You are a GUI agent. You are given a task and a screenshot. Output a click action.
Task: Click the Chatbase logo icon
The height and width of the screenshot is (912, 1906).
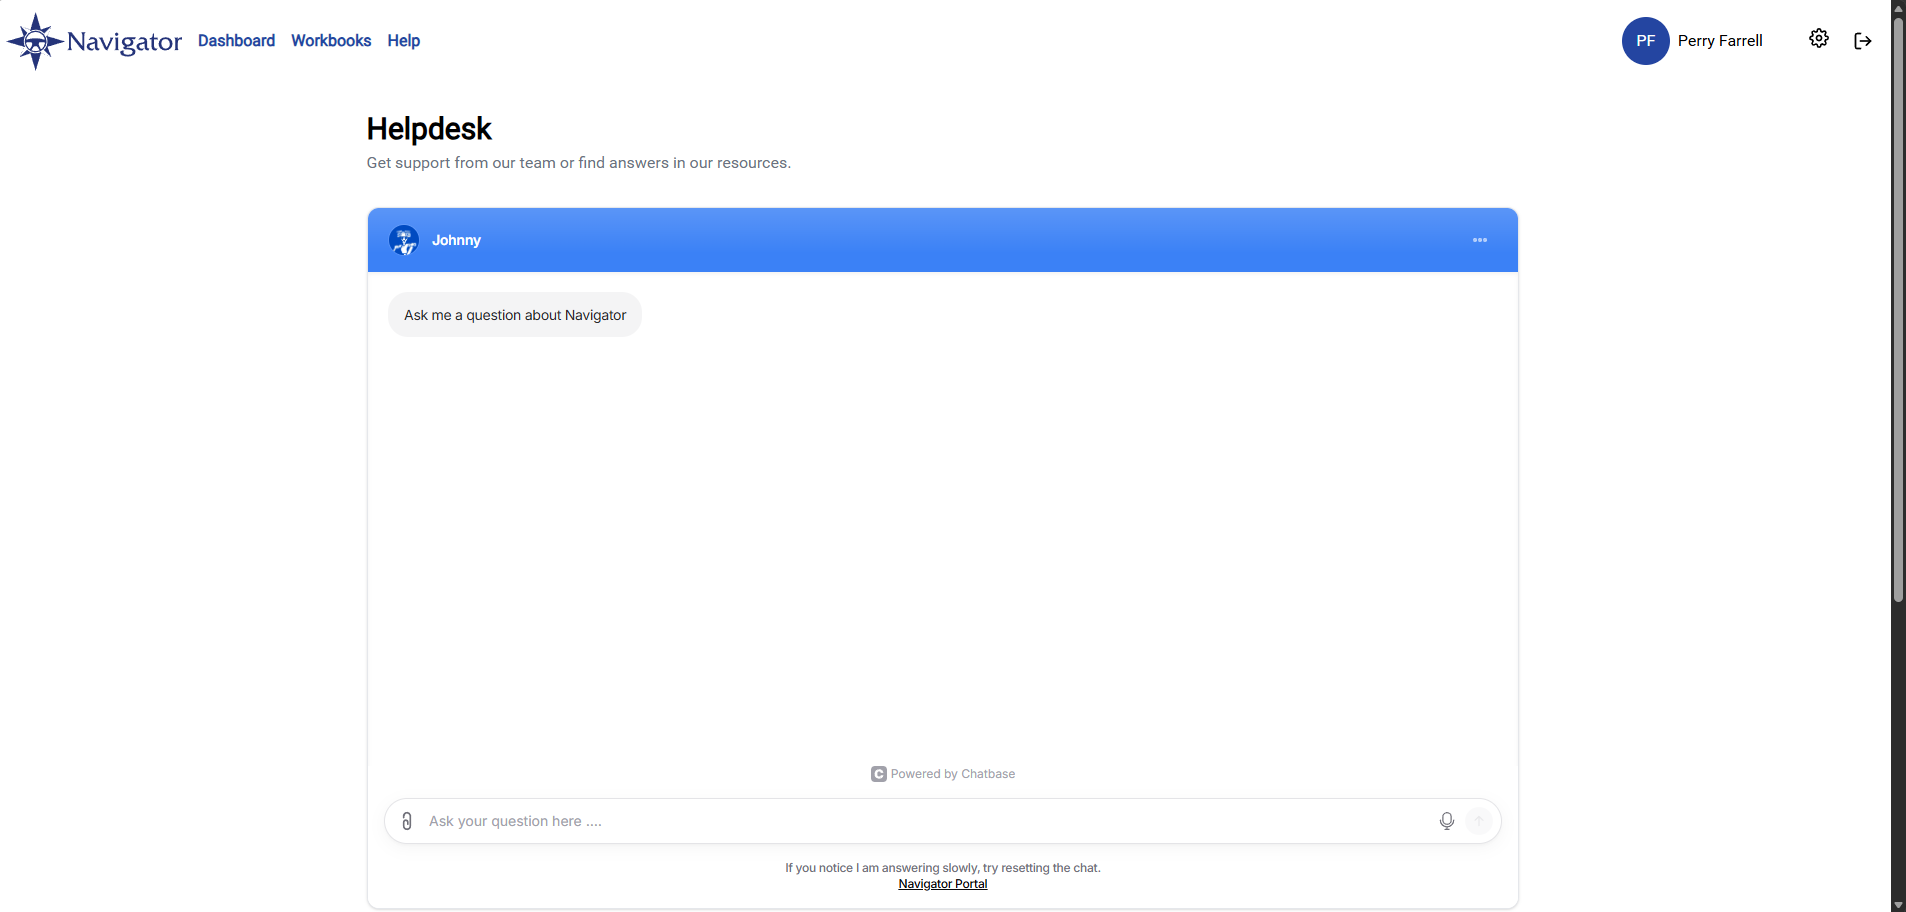[878, 774]
